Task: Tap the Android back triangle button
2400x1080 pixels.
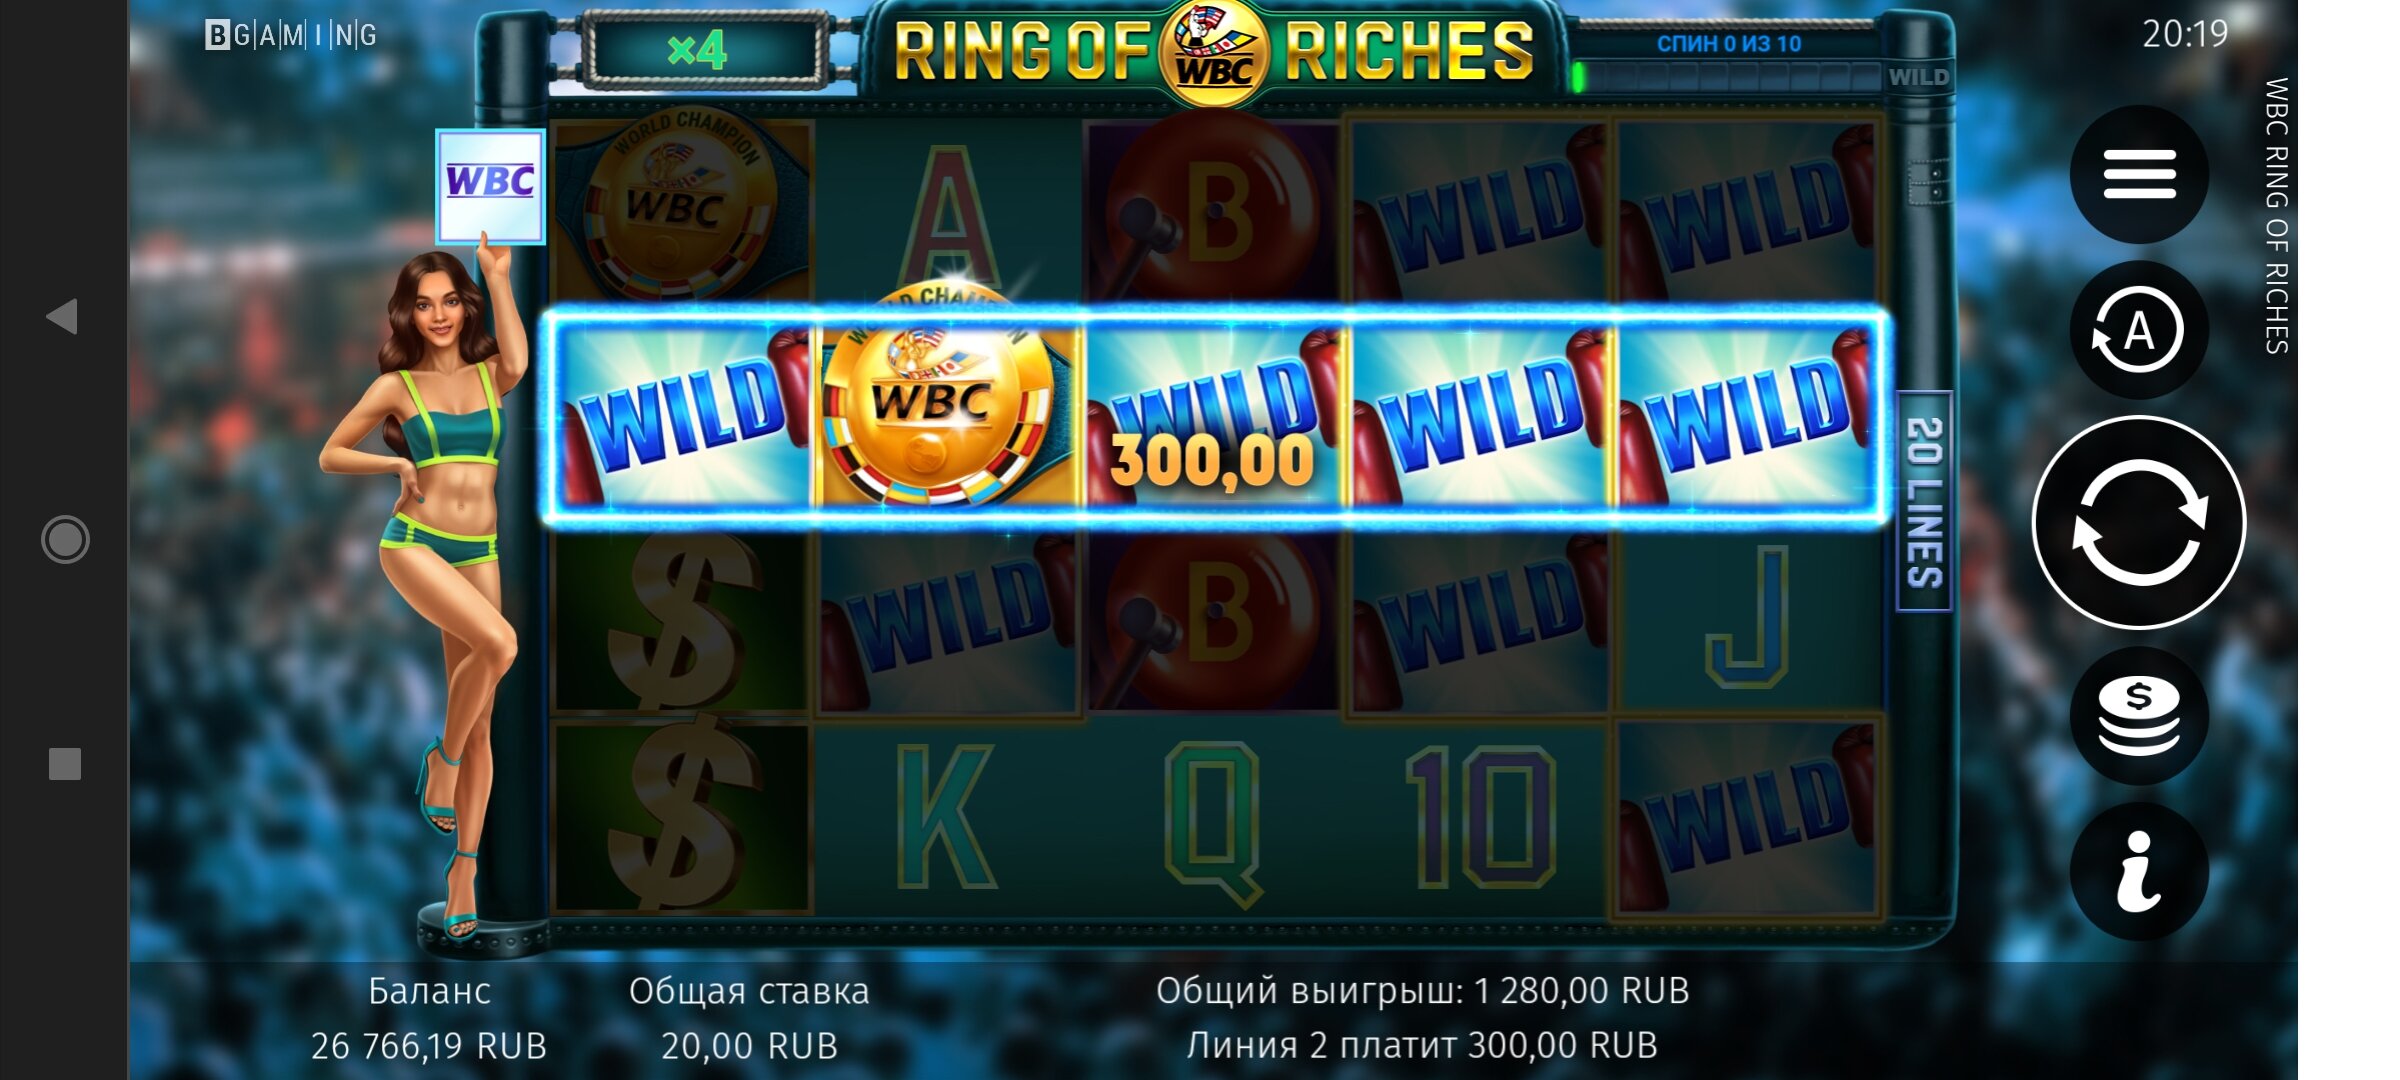Action: tap(63, 316)
